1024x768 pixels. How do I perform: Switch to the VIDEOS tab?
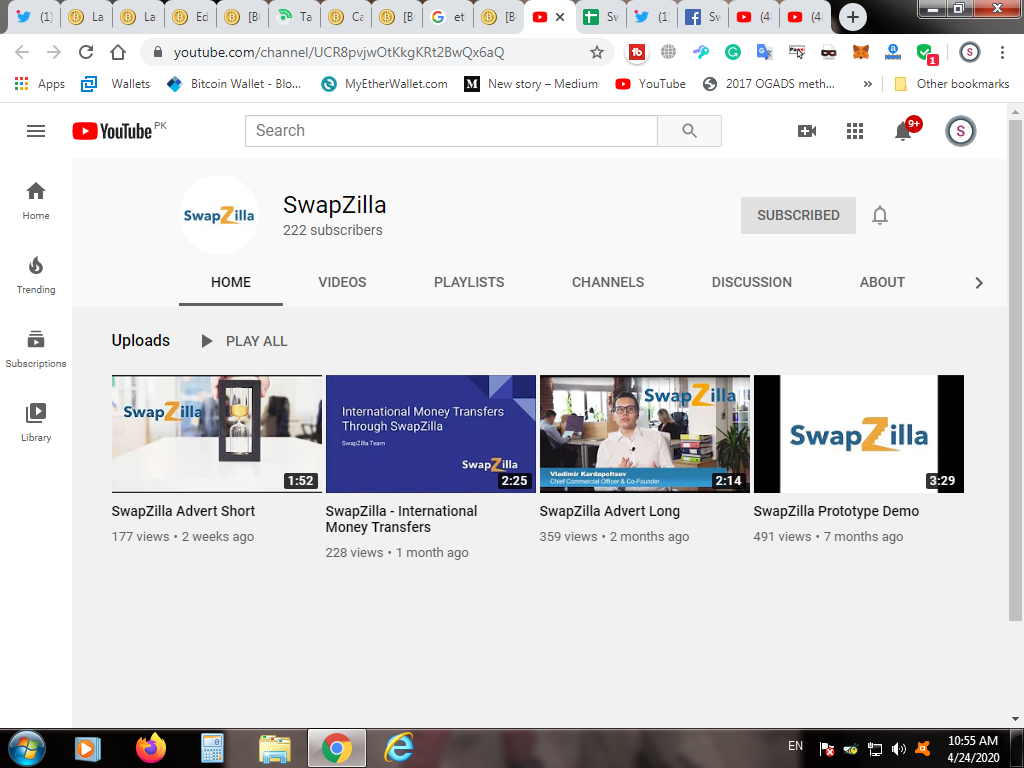pyautogui.click(x=342, y=282)
